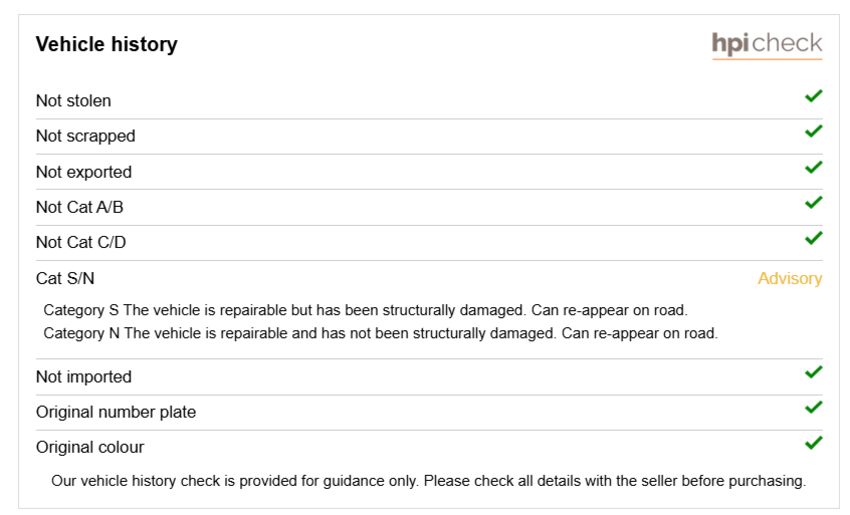Viewport: 850px width, 515px height.
Task: Click the Category N description line
Action: 381,333
